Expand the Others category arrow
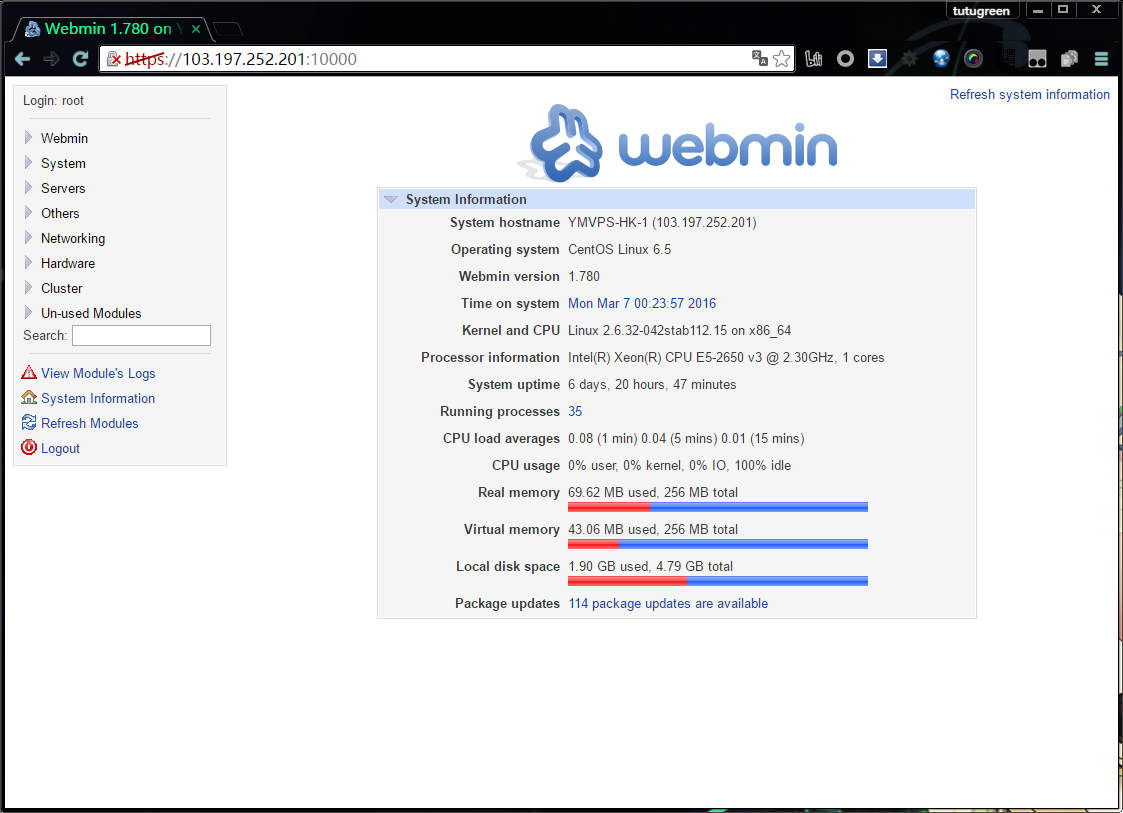The image size is (1123, 813). pyautogui.click(x=29, y=213)
